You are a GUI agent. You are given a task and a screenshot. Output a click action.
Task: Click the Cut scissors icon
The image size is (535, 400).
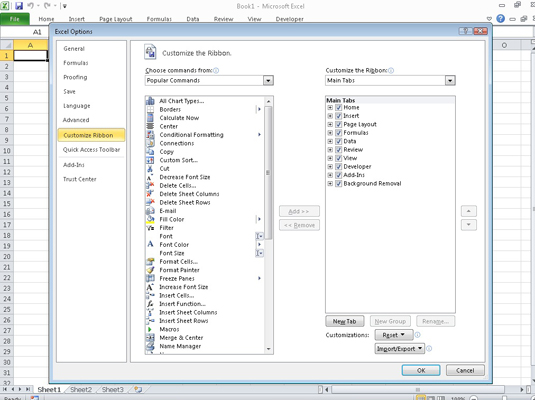[x=150, y=169]
